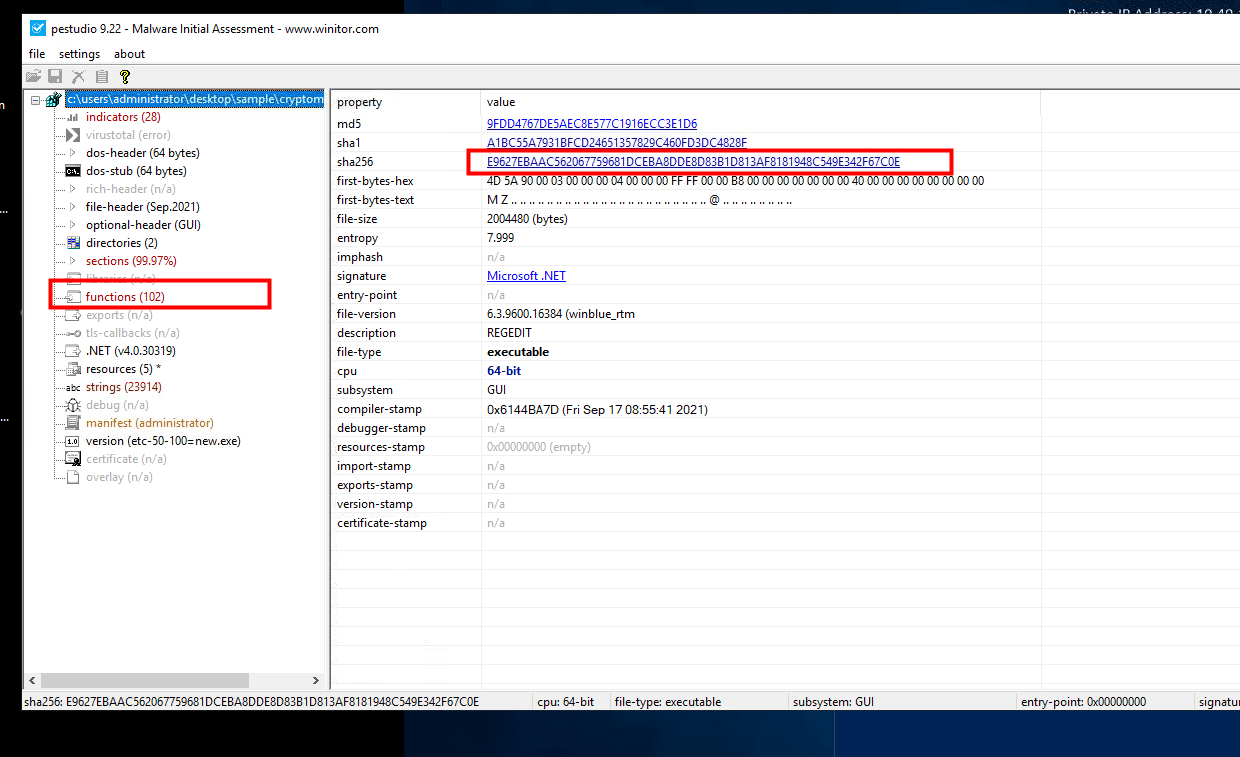Click the version 1.0 icon
Viewport: 1240px width, 757px height.
[72, 441]
